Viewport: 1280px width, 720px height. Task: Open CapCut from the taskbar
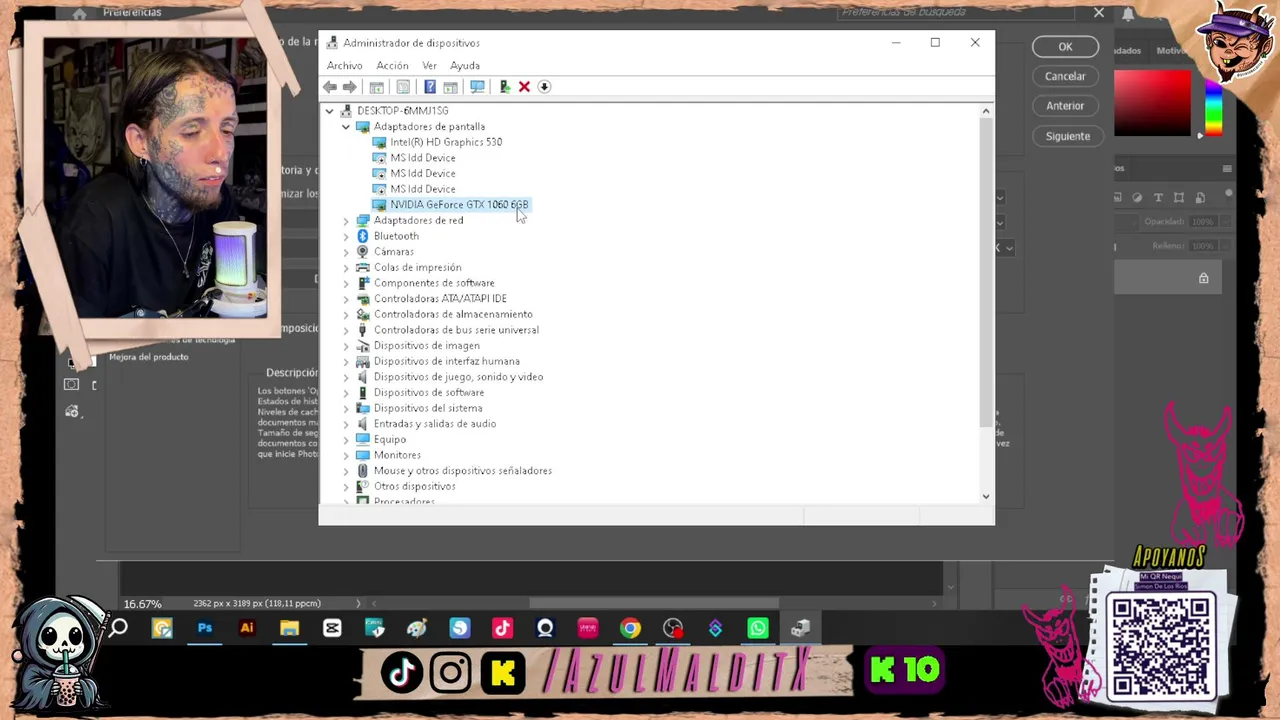(x=332, y=628)
